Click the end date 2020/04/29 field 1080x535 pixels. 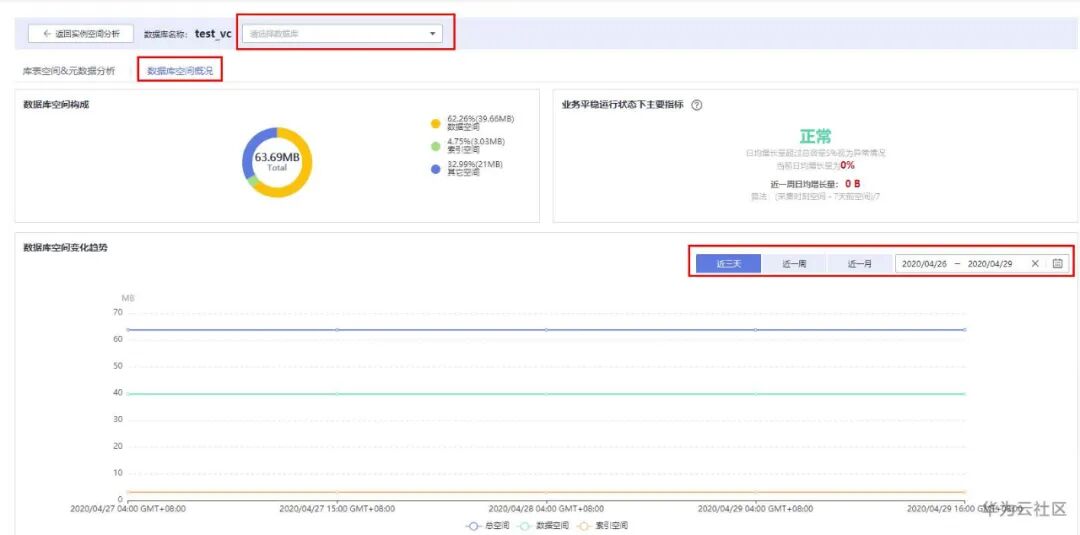[x=990, y=264]
